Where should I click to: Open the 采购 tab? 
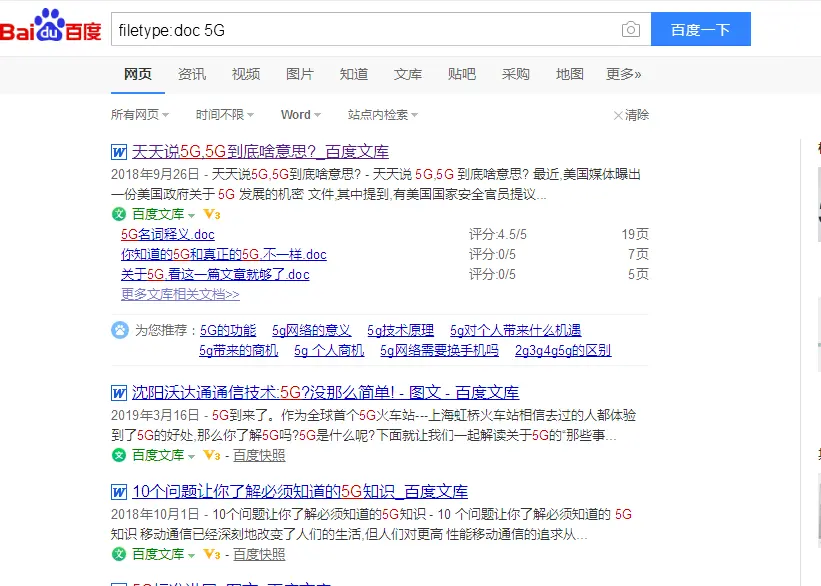coord(516,74)
